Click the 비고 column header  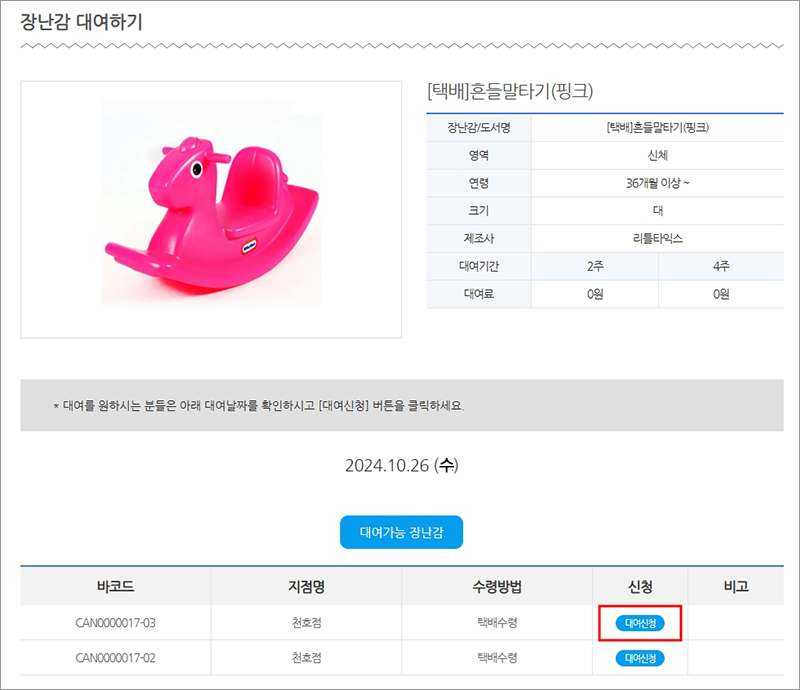[x=736, y=586]
